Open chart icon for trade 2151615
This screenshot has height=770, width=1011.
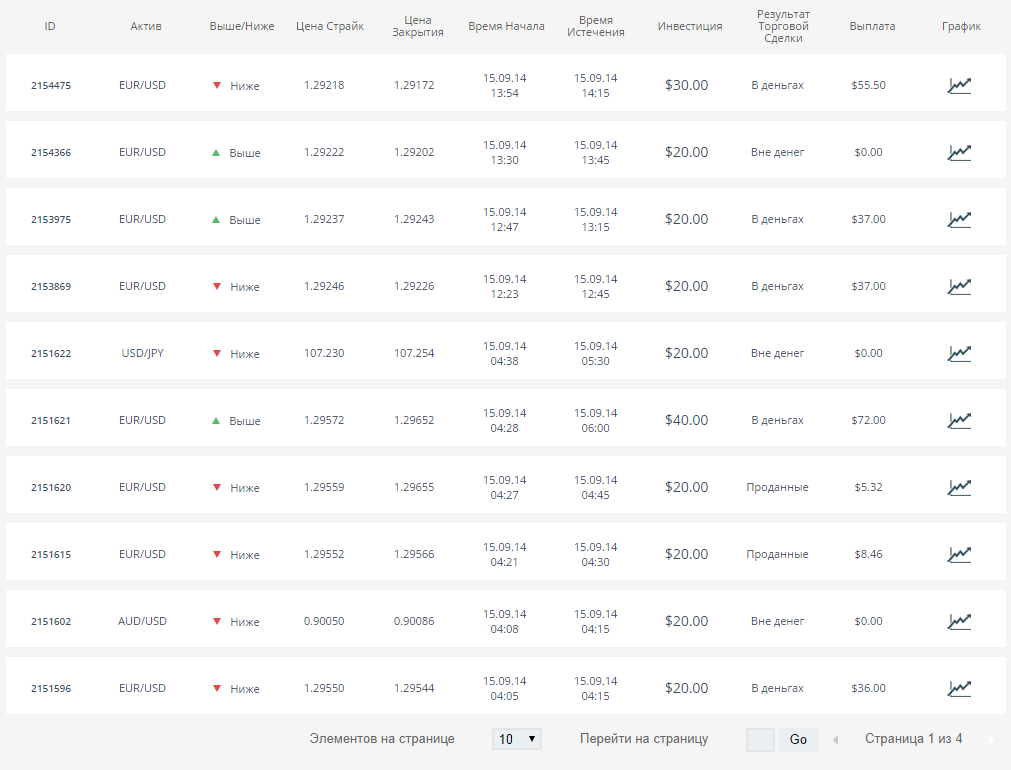coord(959,554)
